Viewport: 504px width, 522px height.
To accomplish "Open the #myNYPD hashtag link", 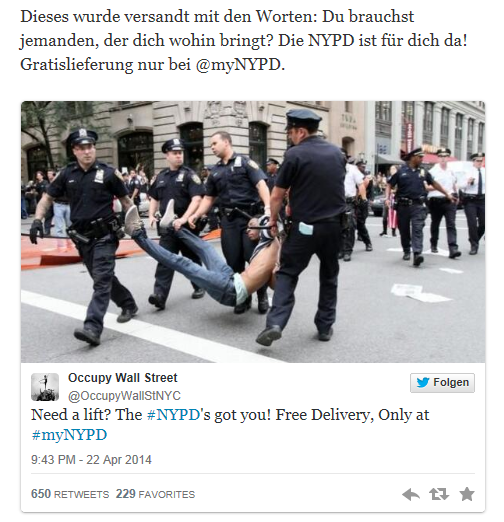I will coord(69,435).
